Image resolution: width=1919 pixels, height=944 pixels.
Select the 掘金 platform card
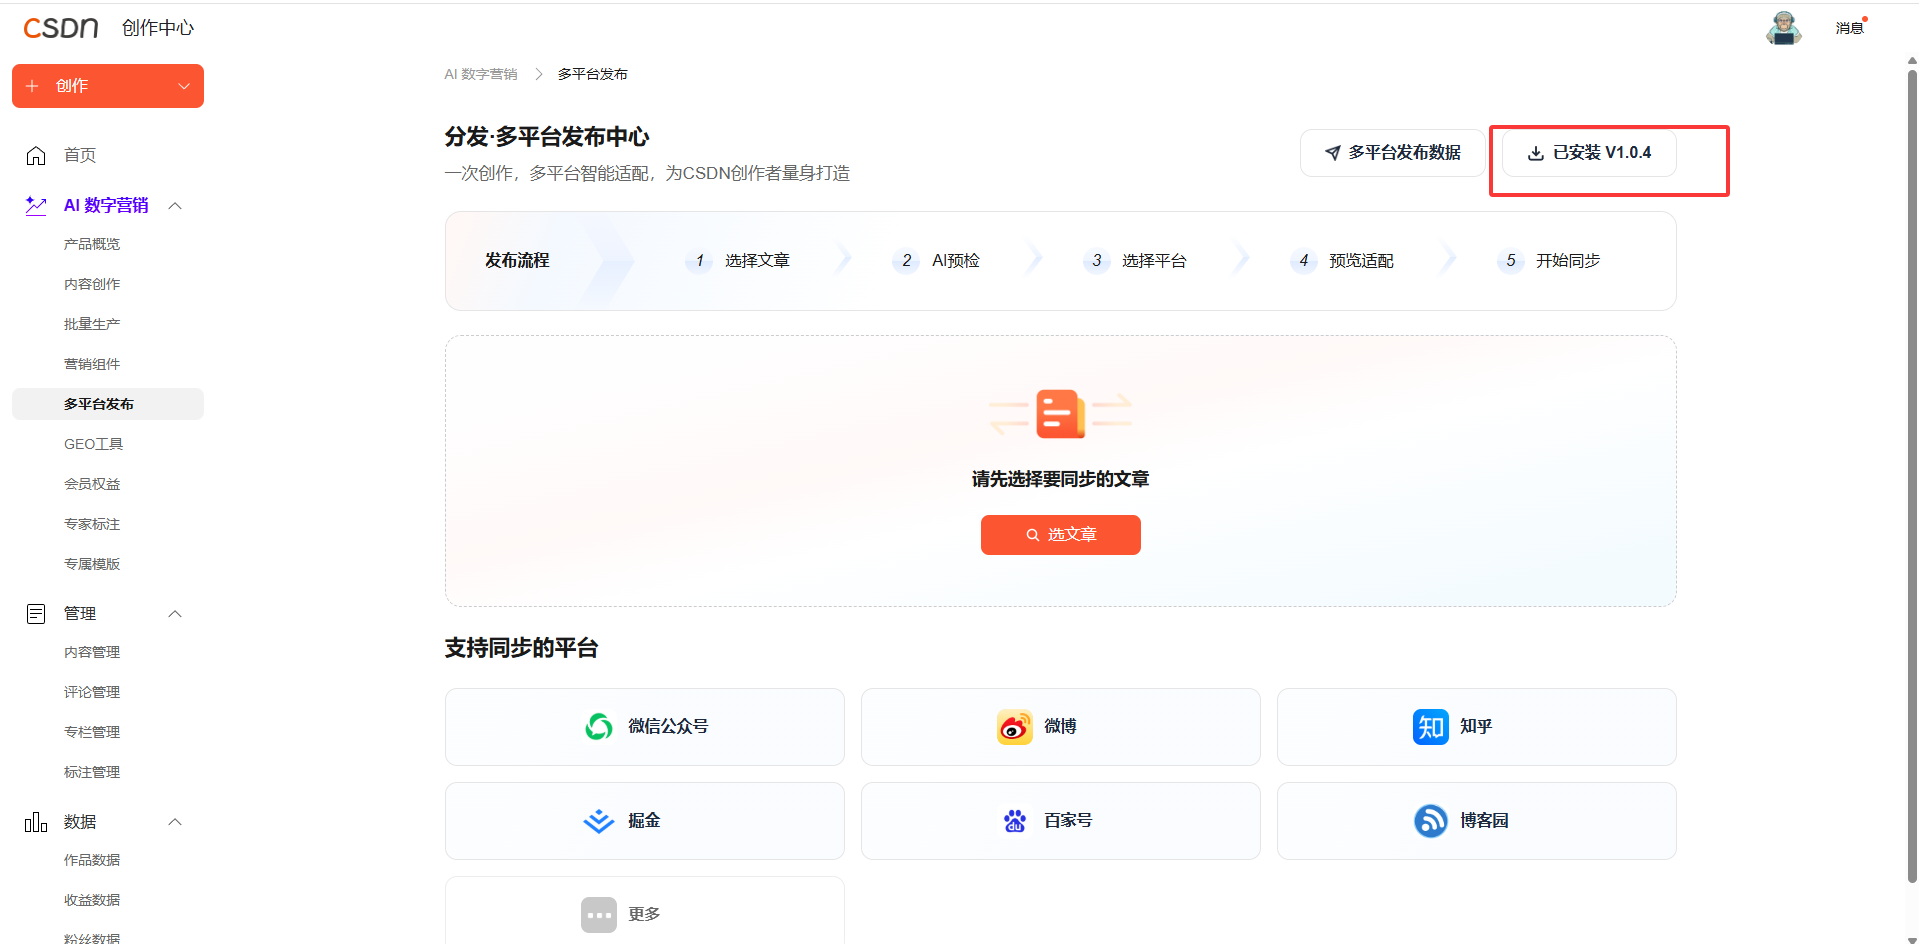[645, 821]
